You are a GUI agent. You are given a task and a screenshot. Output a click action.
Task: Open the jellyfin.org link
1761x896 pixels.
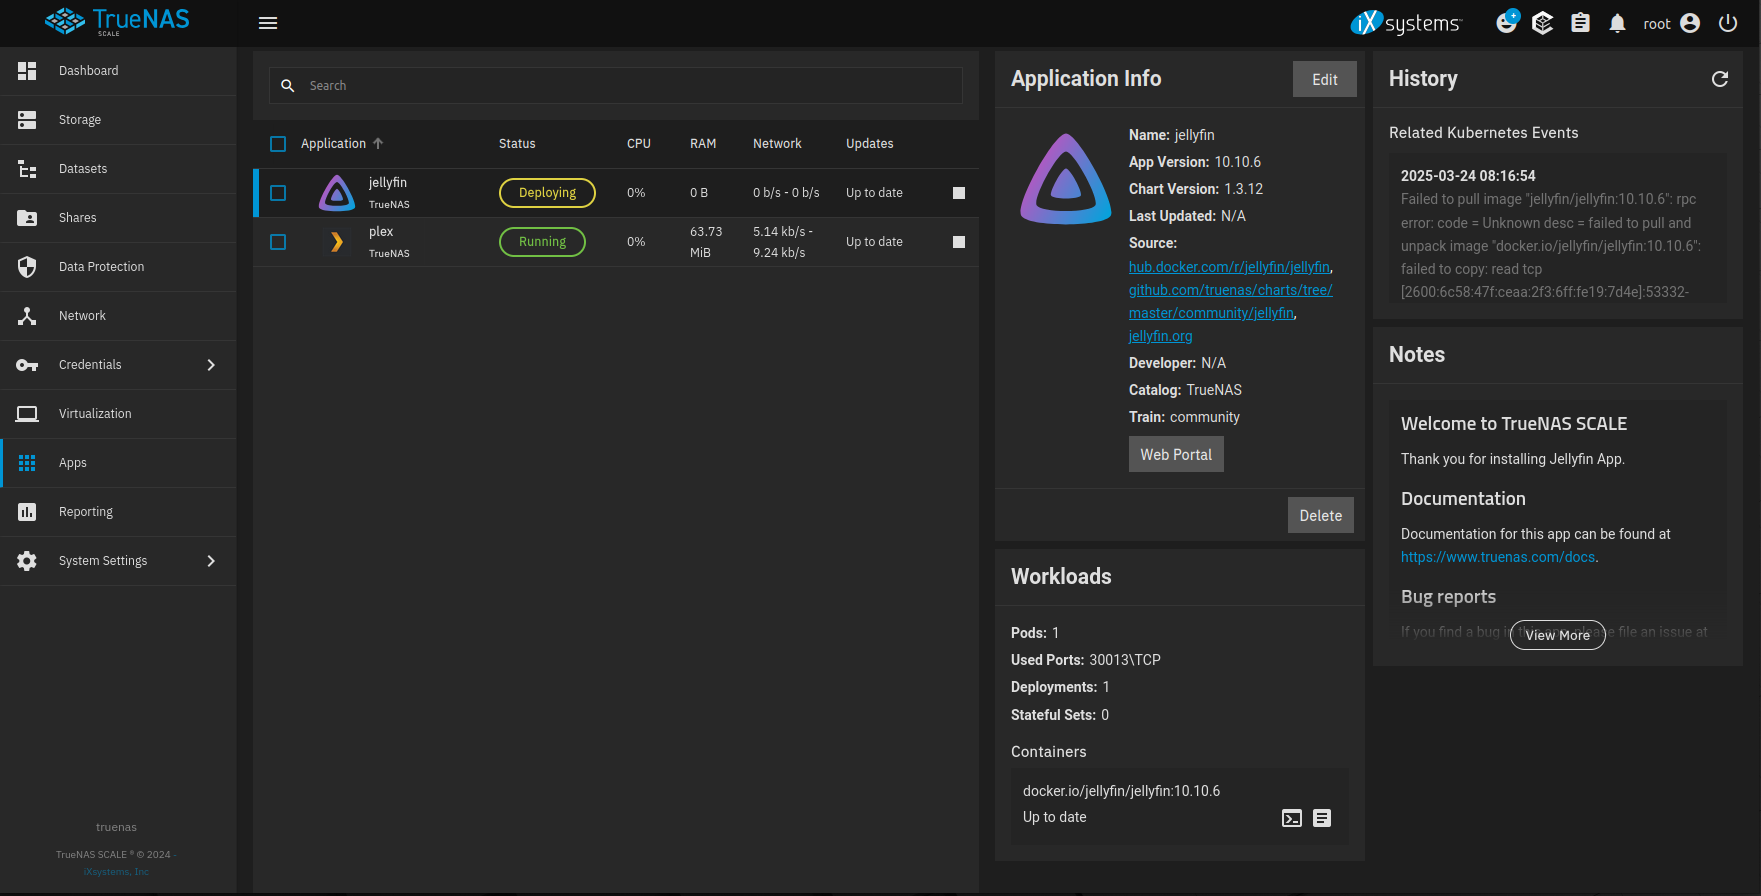pos(1160,336)
